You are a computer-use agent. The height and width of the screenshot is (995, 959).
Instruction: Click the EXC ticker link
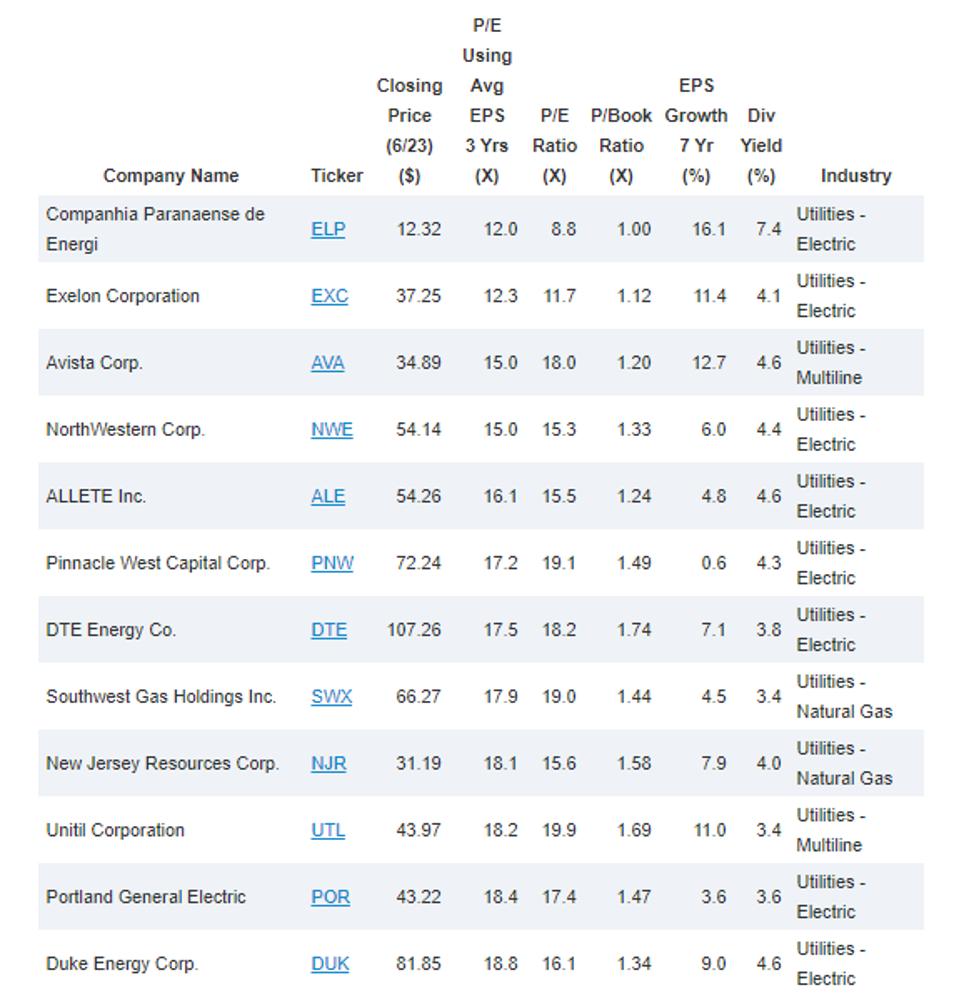(329, 296)
